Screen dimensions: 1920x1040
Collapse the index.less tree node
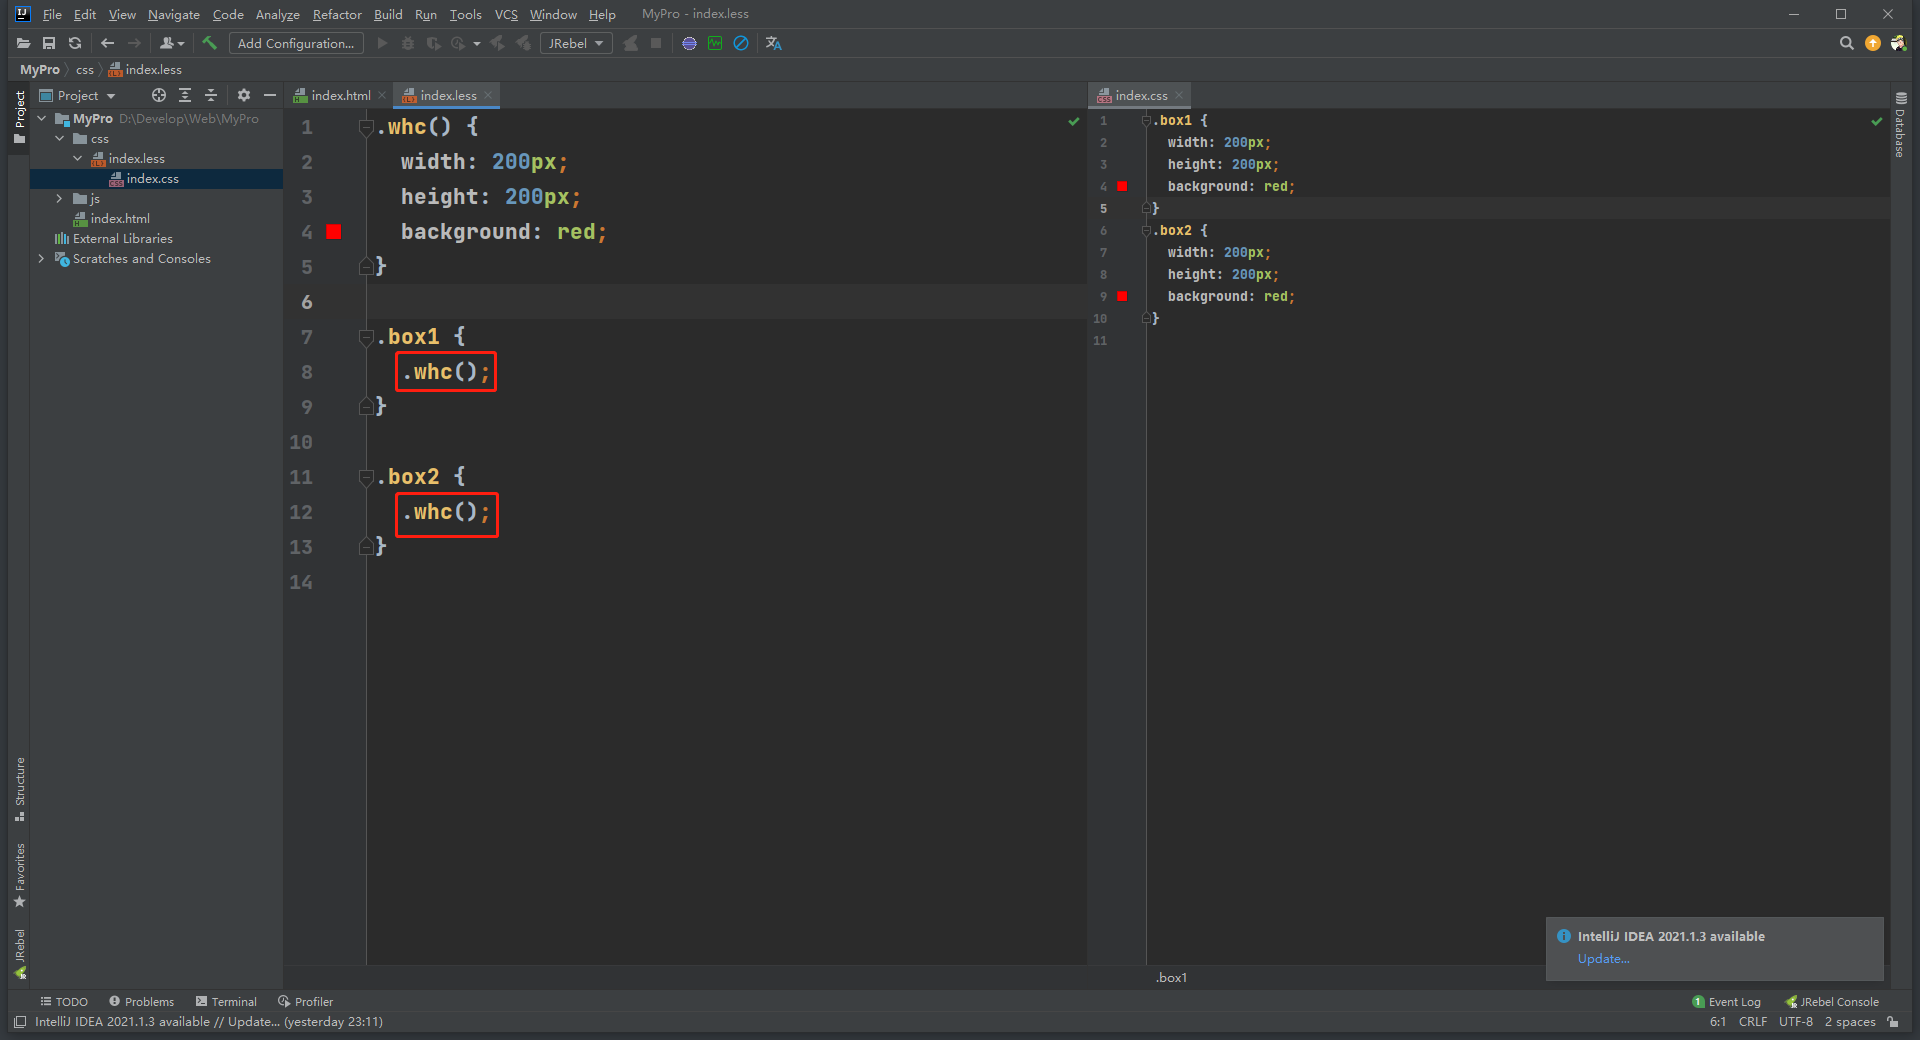click(78, 159)
